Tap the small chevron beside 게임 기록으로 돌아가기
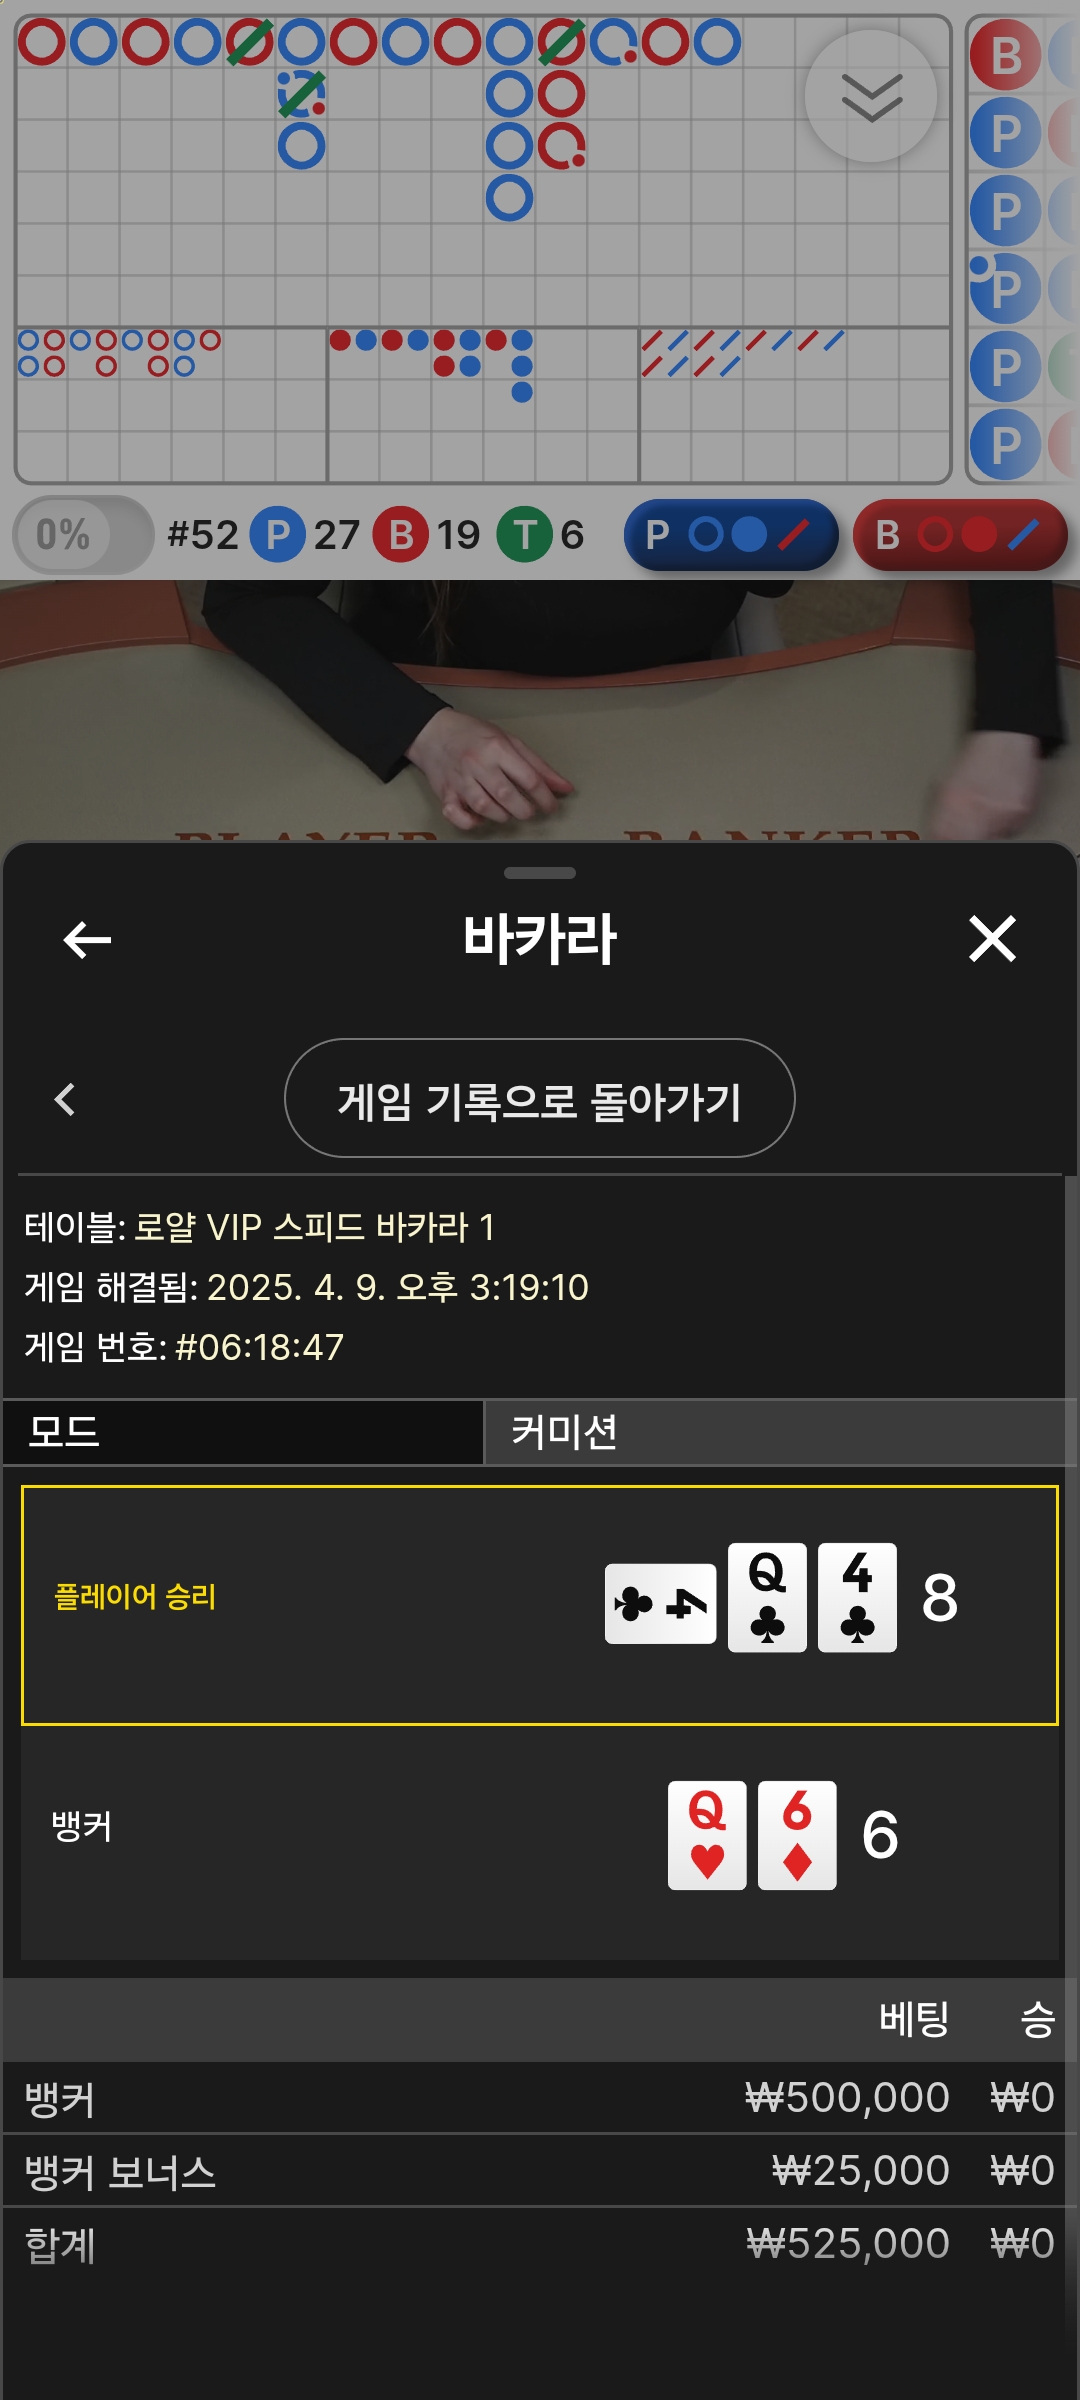The image size is (1080, 2400). pyautogui.click(x=65, y=1099)
